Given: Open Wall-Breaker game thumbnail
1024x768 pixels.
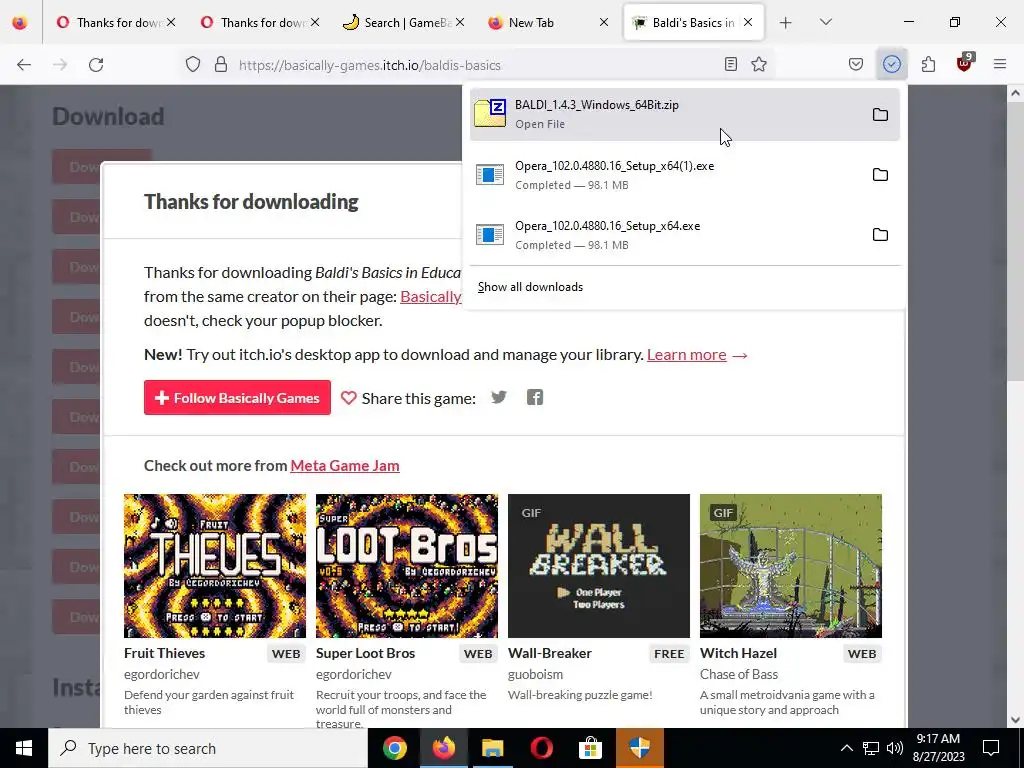Looking at the screenshot, I should (599, 566).
